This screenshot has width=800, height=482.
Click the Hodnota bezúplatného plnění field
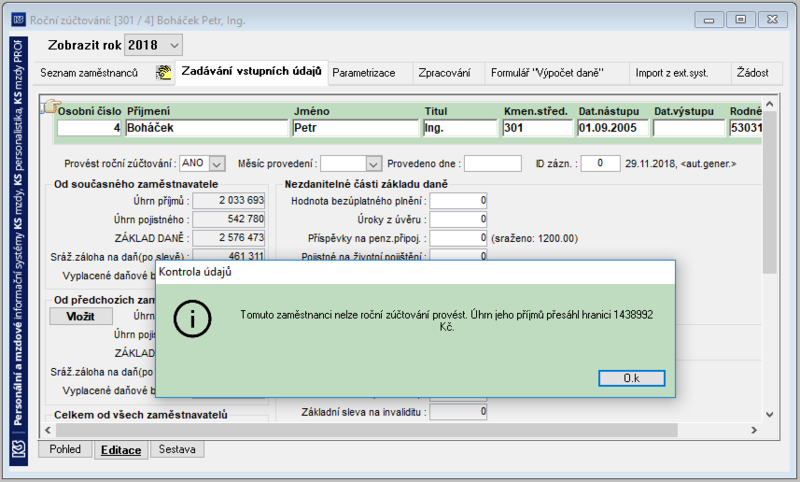pos(458,201)
